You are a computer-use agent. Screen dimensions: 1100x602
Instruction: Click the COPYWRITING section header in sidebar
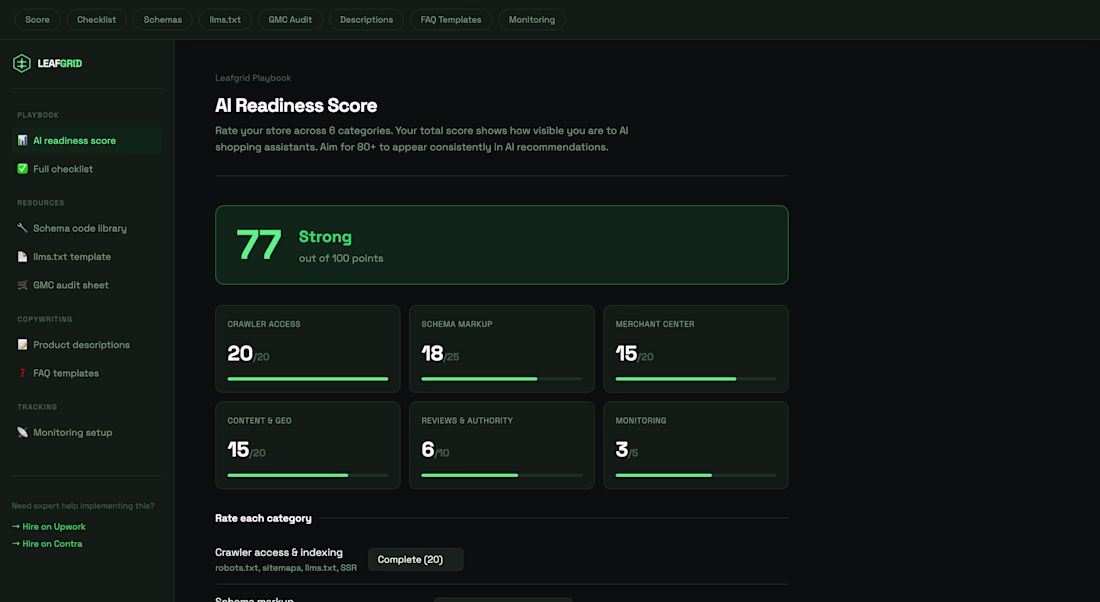tap(45, 319)
